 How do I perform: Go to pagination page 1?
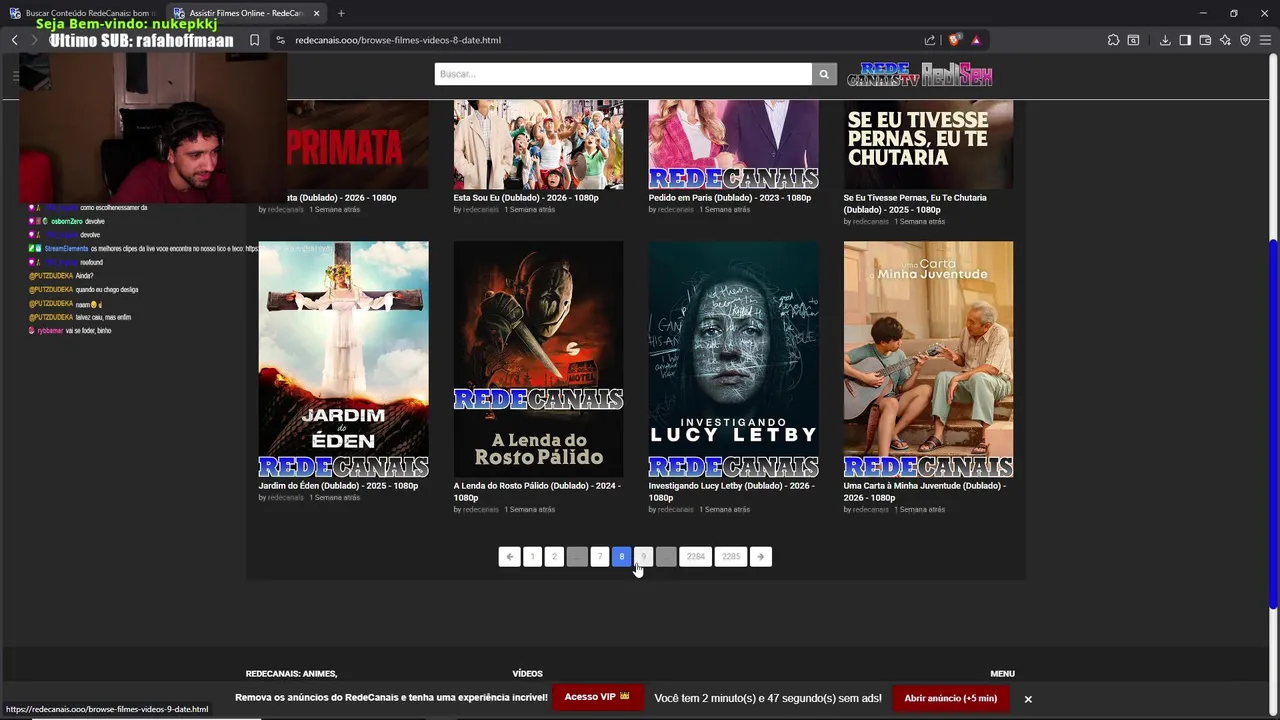point(532,557)
